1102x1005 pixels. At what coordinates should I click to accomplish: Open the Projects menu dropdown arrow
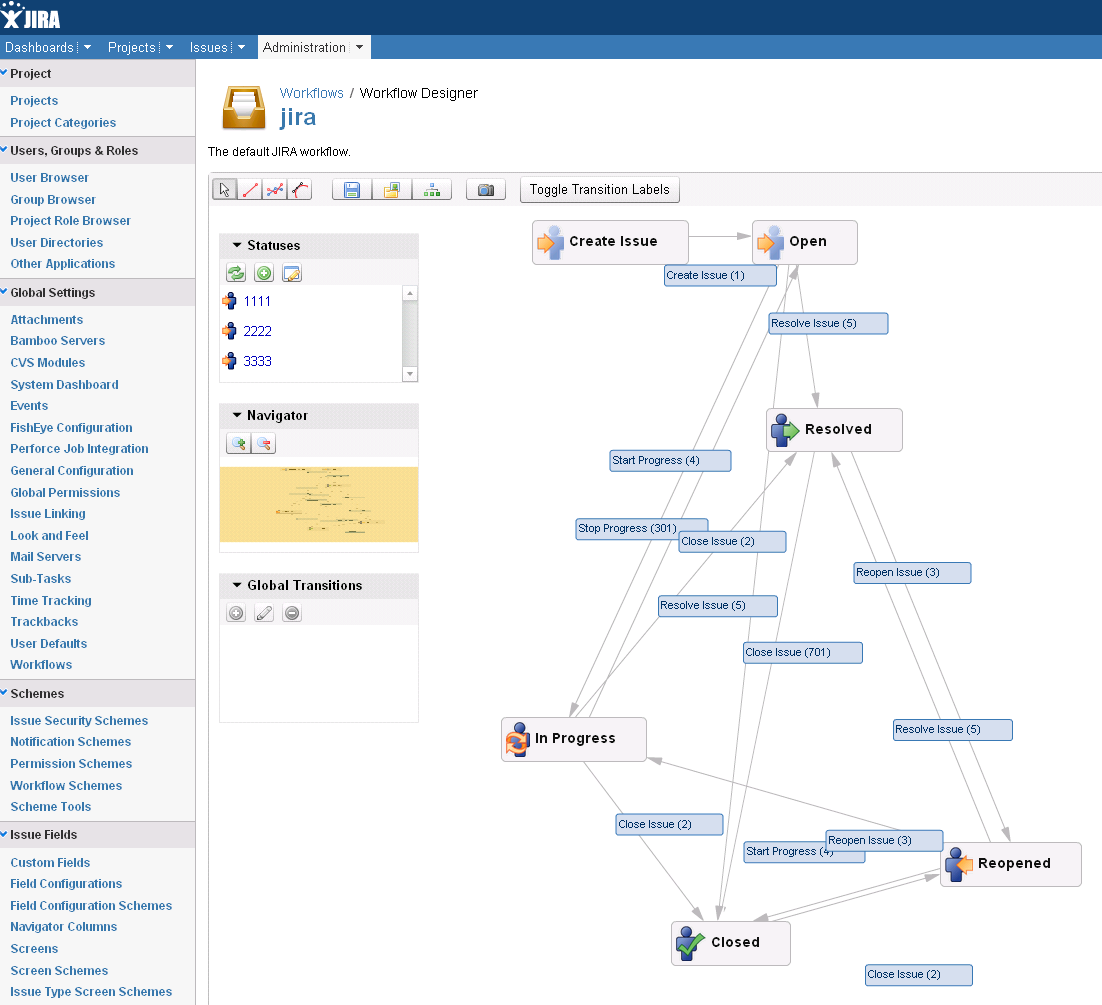coord(169,47)
